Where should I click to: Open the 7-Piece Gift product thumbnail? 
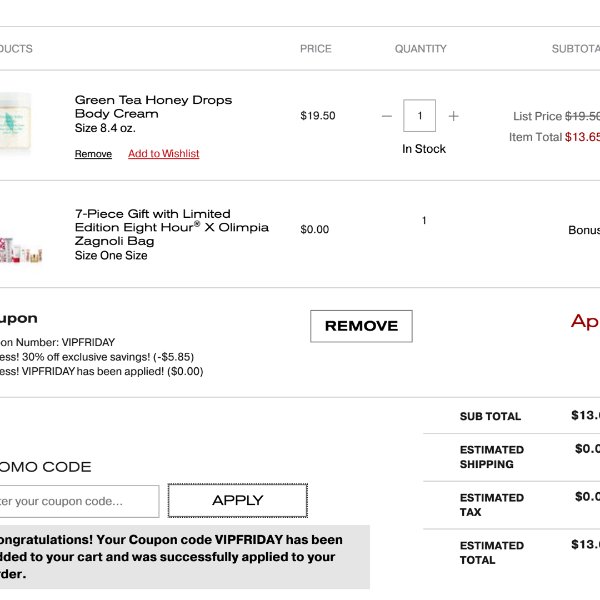coord(21,250)
